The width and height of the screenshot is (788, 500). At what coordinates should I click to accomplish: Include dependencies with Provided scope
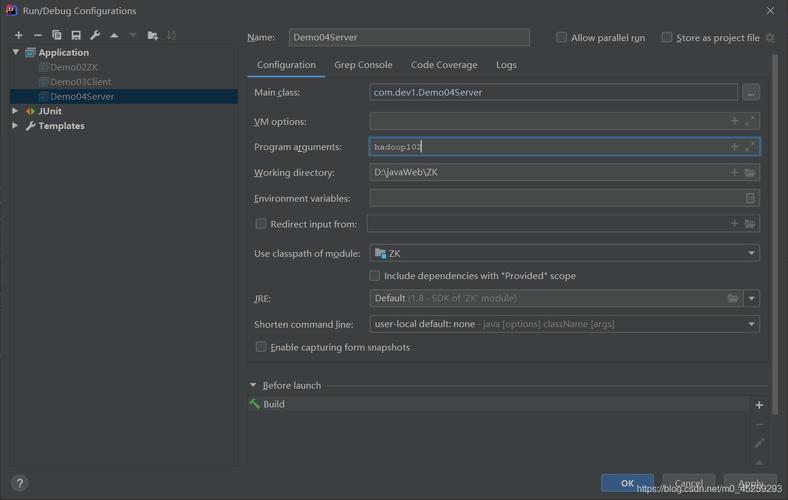coord(374,275)
